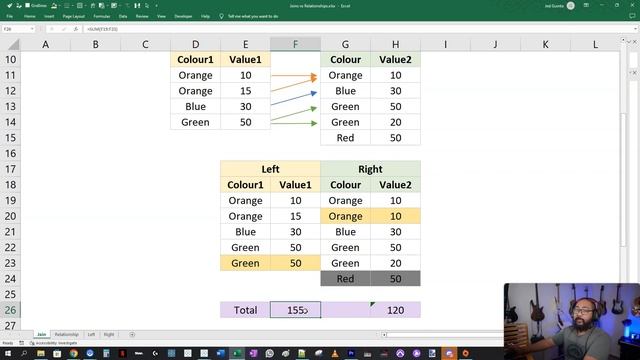Add a new sheet with plus button

coord(132,334)
